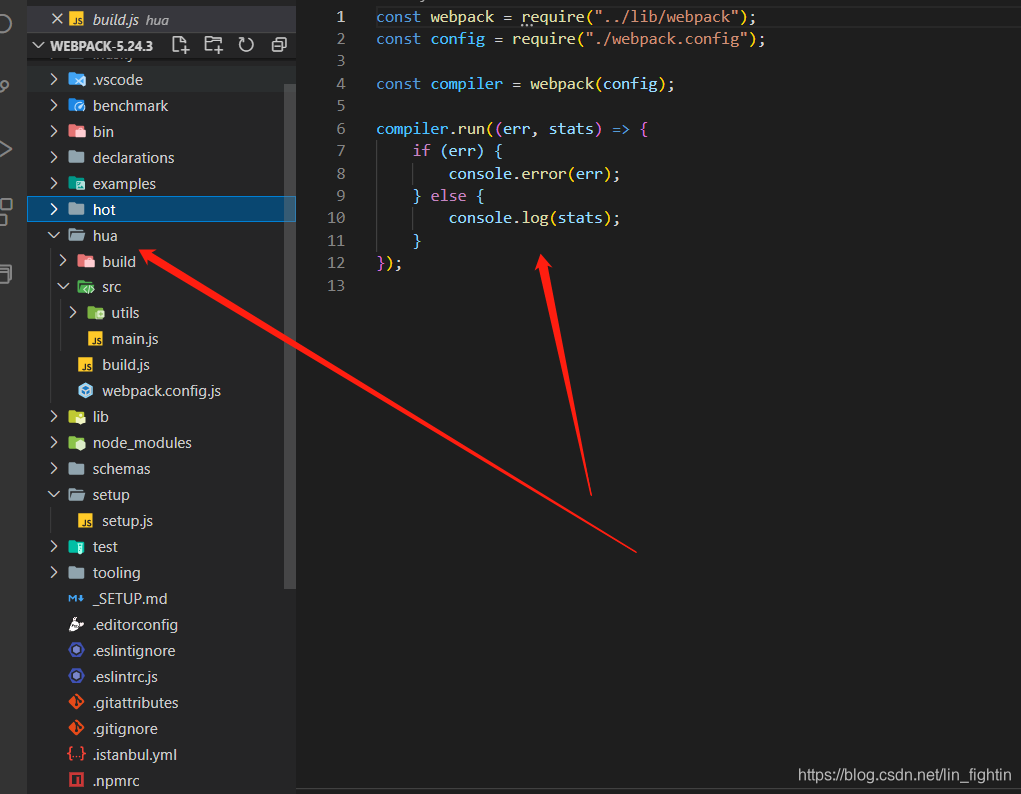Expand the .vscode folder chevron
This screenshot has height=794, width=1021.
tap(54, 79)
